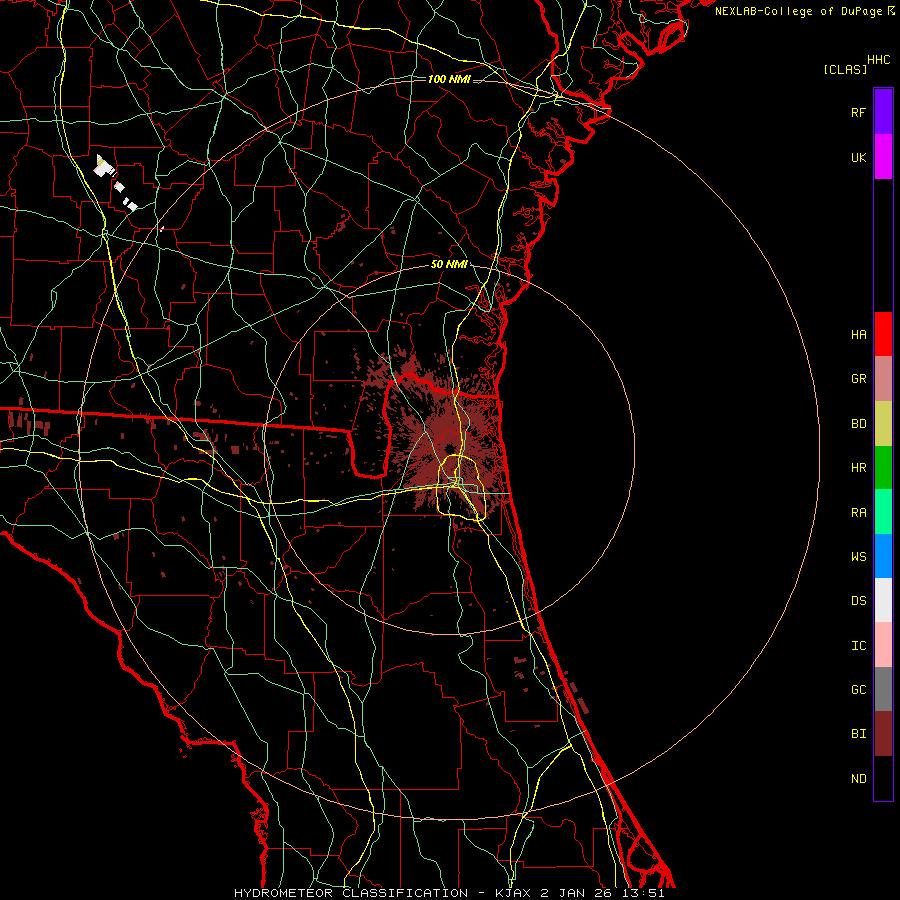Click the RA legend label
The width and height of the screenshot is (900, 900).
(858, 513)
